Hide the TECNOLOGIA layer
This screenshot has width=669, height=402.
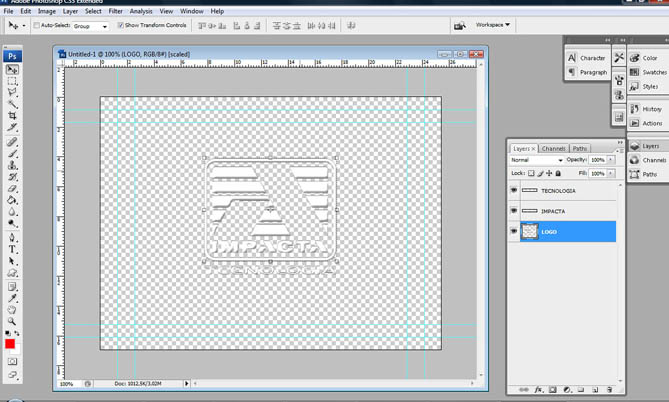click(514, 190)
